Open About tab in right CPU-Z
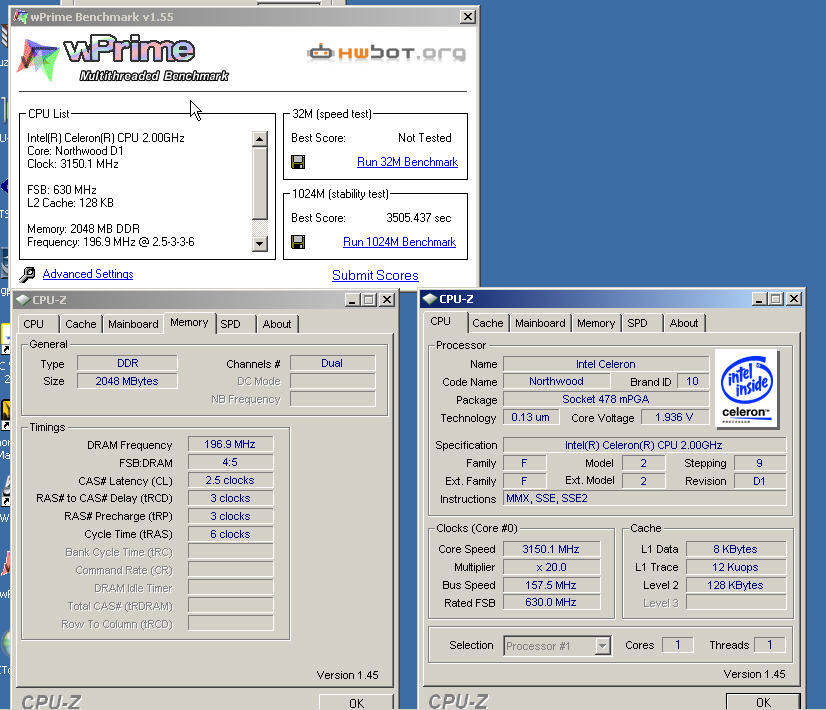 pyautogui.click(x=684, y=323)
